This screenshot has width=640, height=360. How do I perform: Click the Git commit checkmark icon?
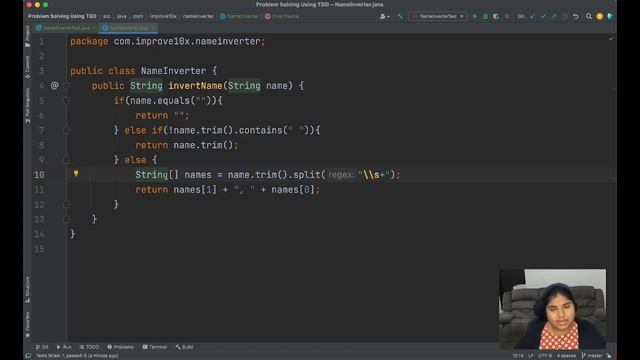point(543,16)
